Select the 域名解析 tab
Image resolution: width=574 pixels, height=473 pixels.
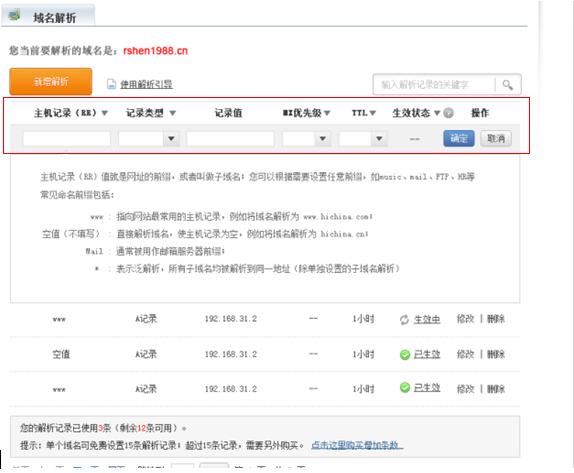[x=48, y=16]
